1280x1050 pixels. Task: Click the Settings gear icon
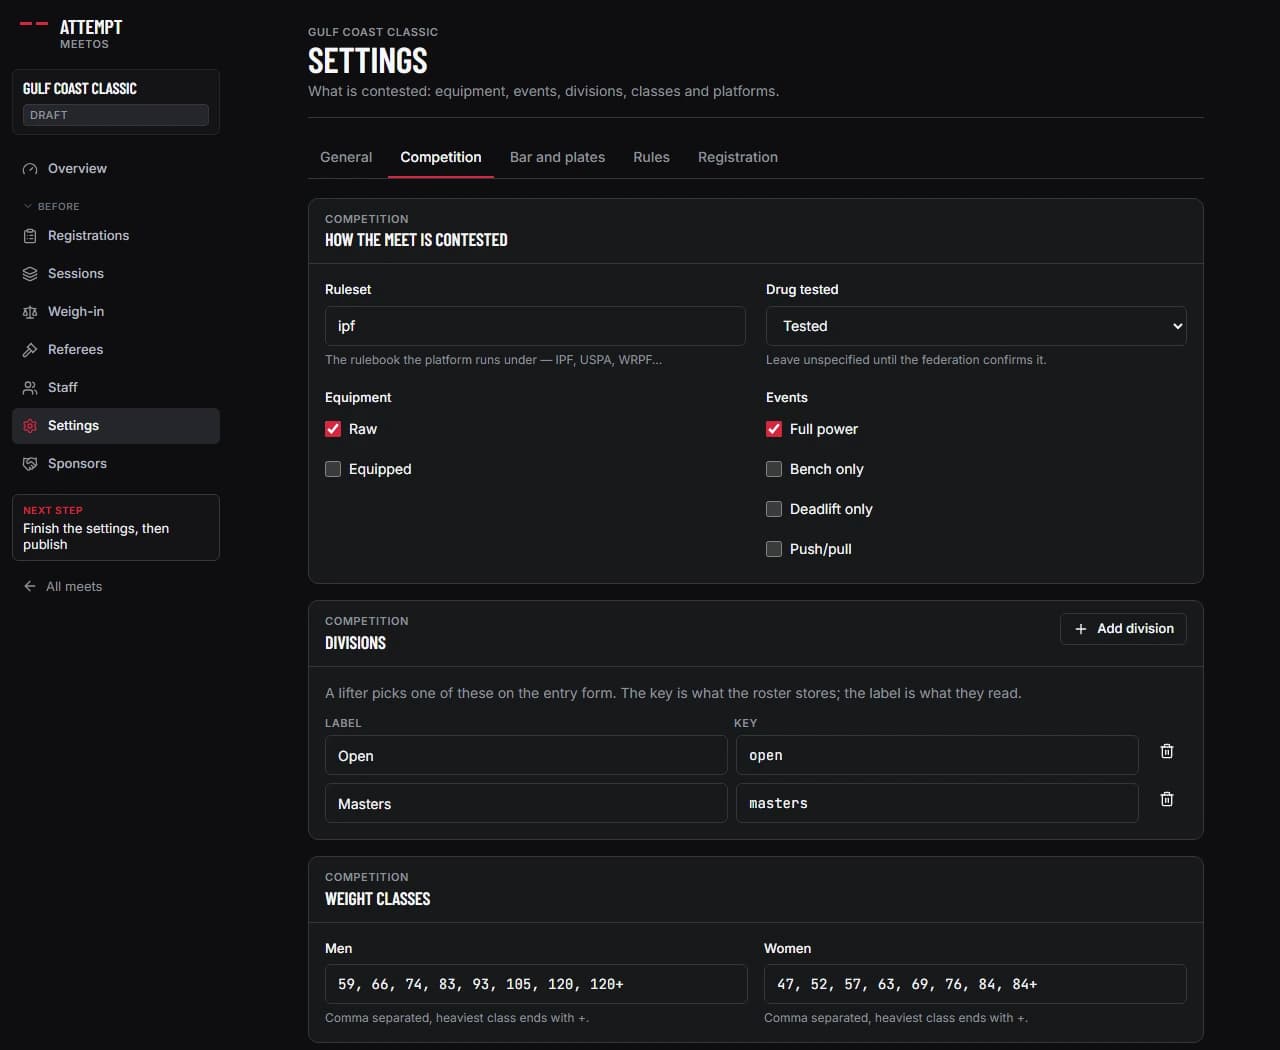click(30, 426)
